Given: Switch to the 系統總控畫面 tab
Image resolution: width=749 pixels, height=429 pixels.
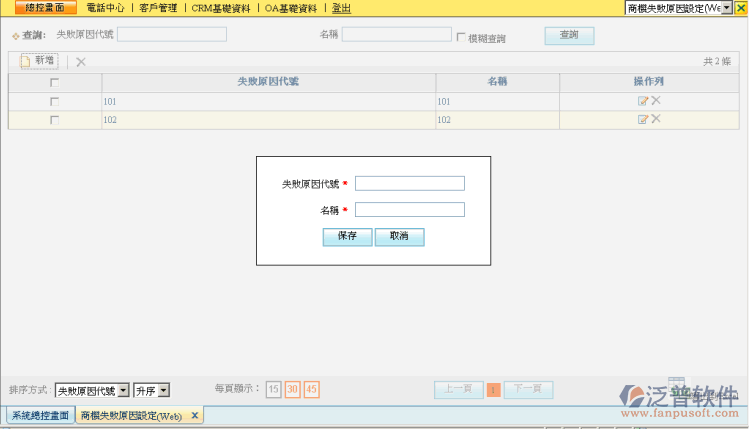Looking at the screenshot, I should coord(40,415).
